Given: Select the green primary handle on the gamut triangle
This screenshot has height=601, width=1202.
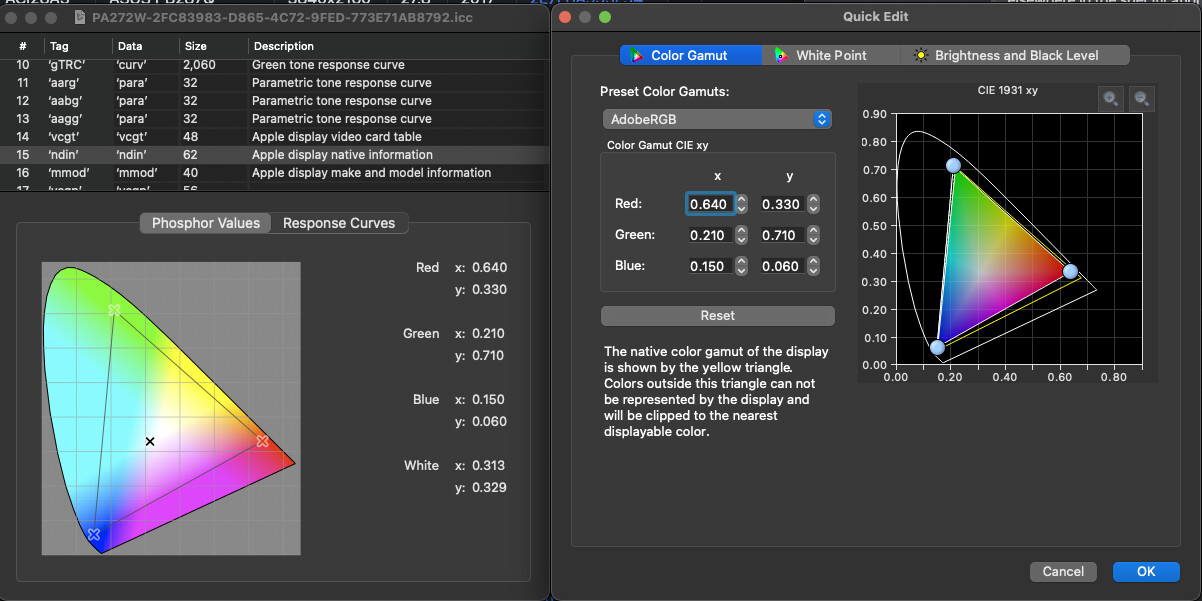Looking at the screenshot, I should [x=953, y=166].
